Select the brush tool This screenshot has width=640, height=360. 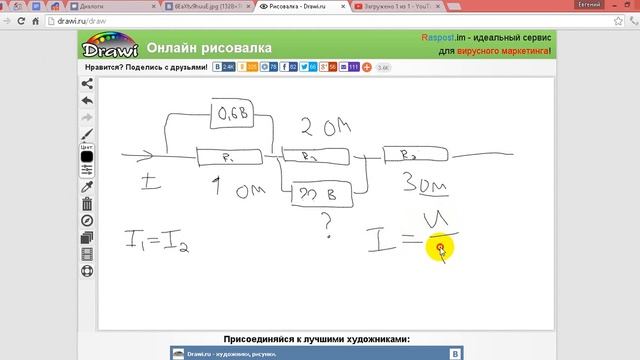(87, 134)
